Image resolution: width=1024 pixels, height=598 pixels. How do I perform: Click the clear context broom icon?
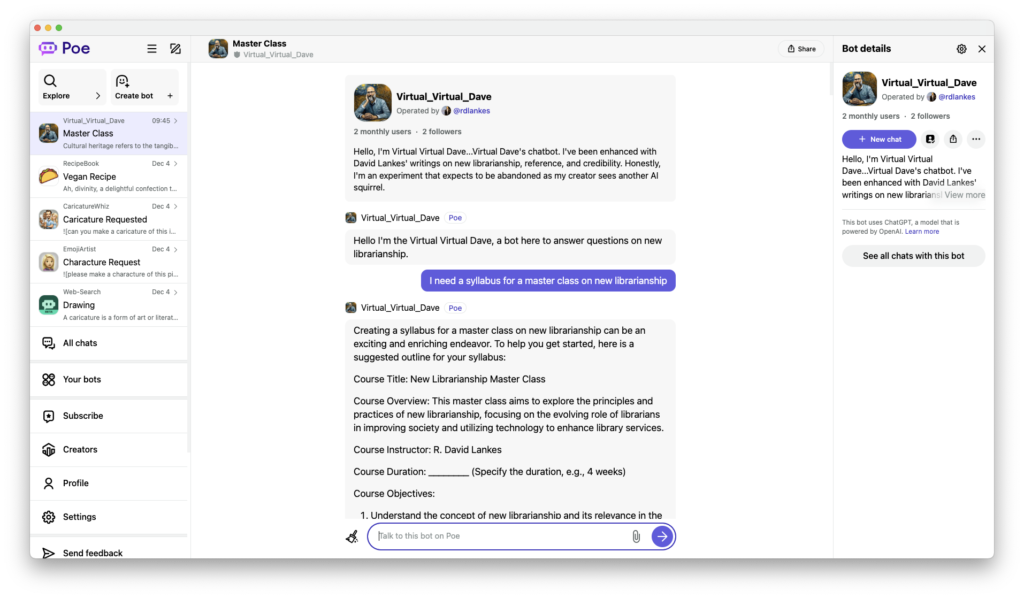[352, 537]
